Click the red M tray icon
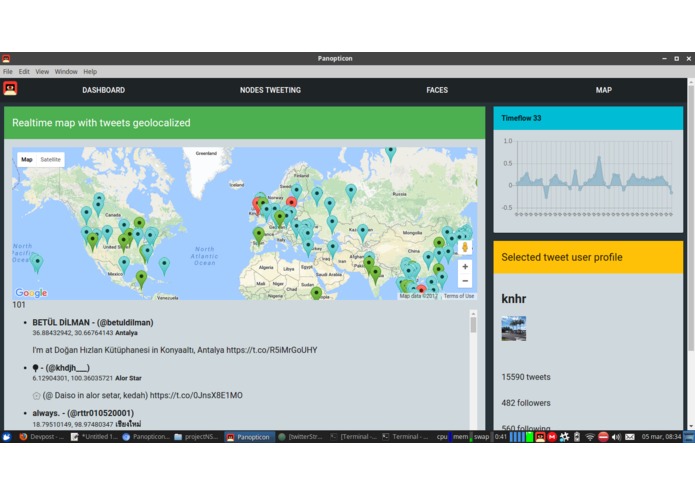695x494 pixels. point(552,437)
